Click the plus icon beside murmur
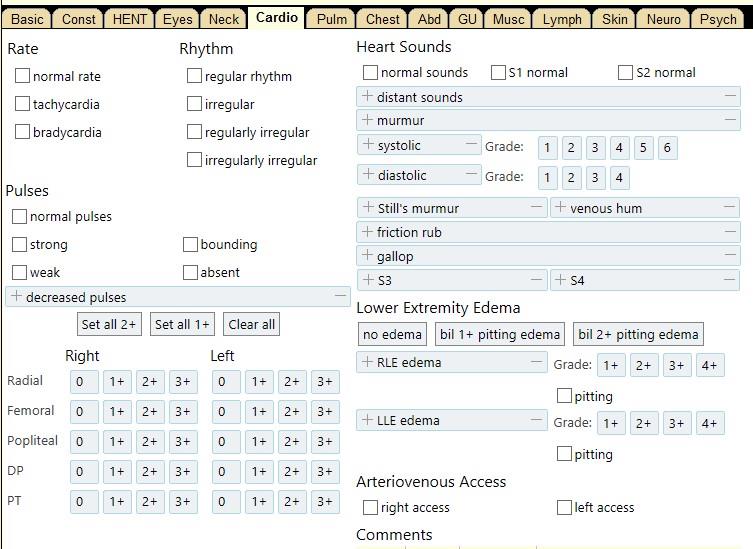 click(x=367, y=120)
